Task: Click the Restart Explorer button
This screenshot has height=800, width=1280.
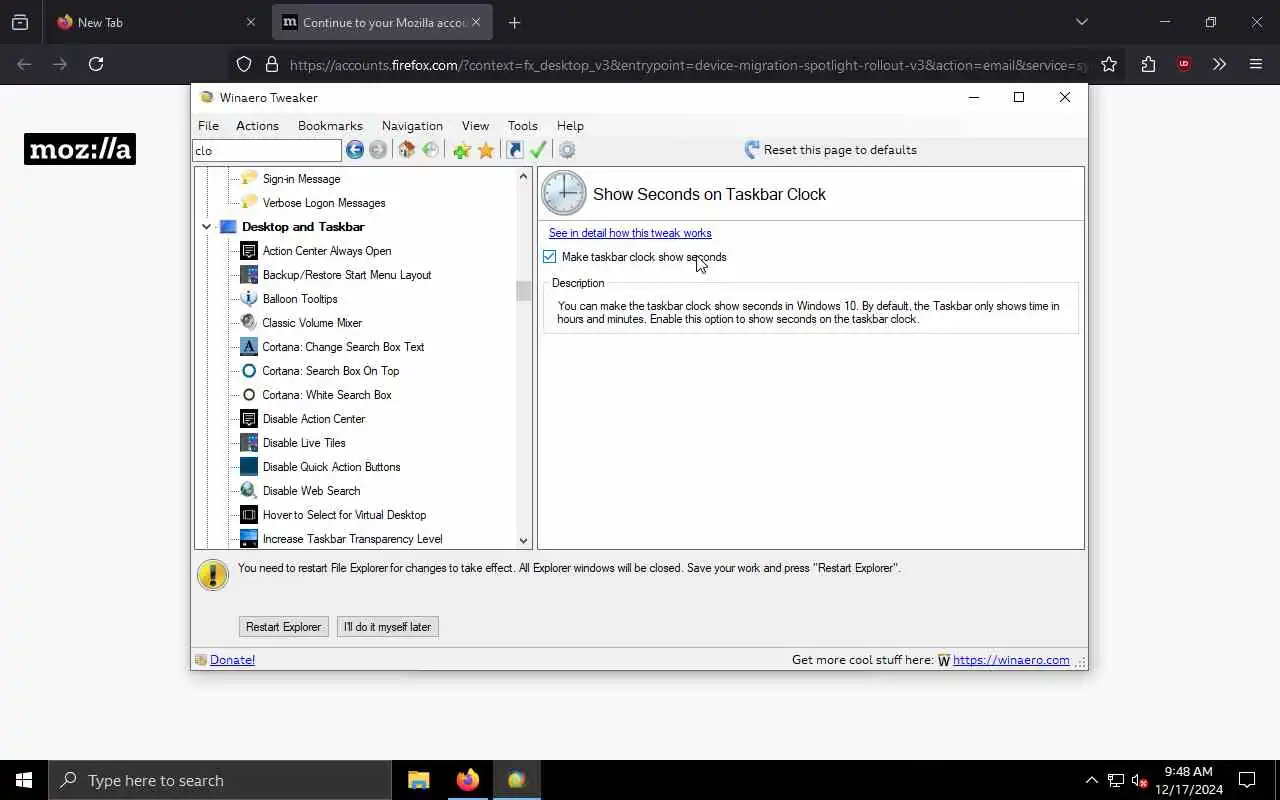Action: coord(284,627)
